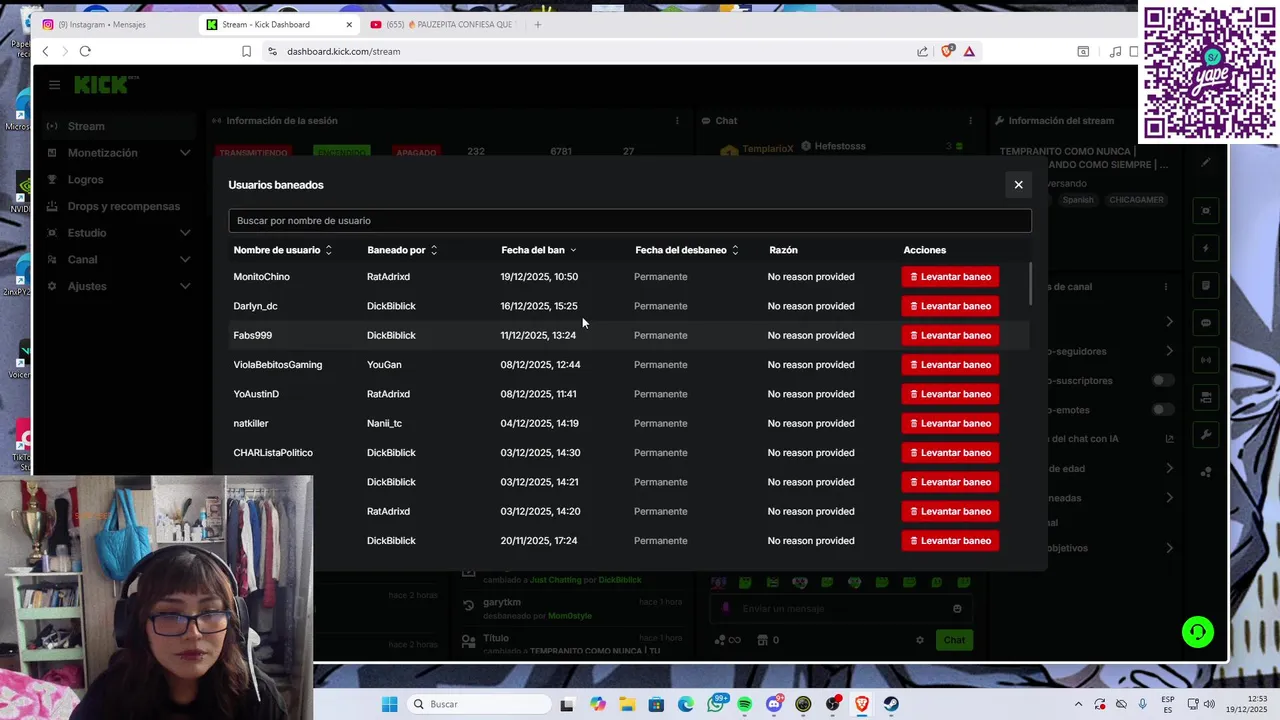This screenshot has height=720, width=1280.
Task: Open emoji picker in chat message box
Action: coord(957,608)
